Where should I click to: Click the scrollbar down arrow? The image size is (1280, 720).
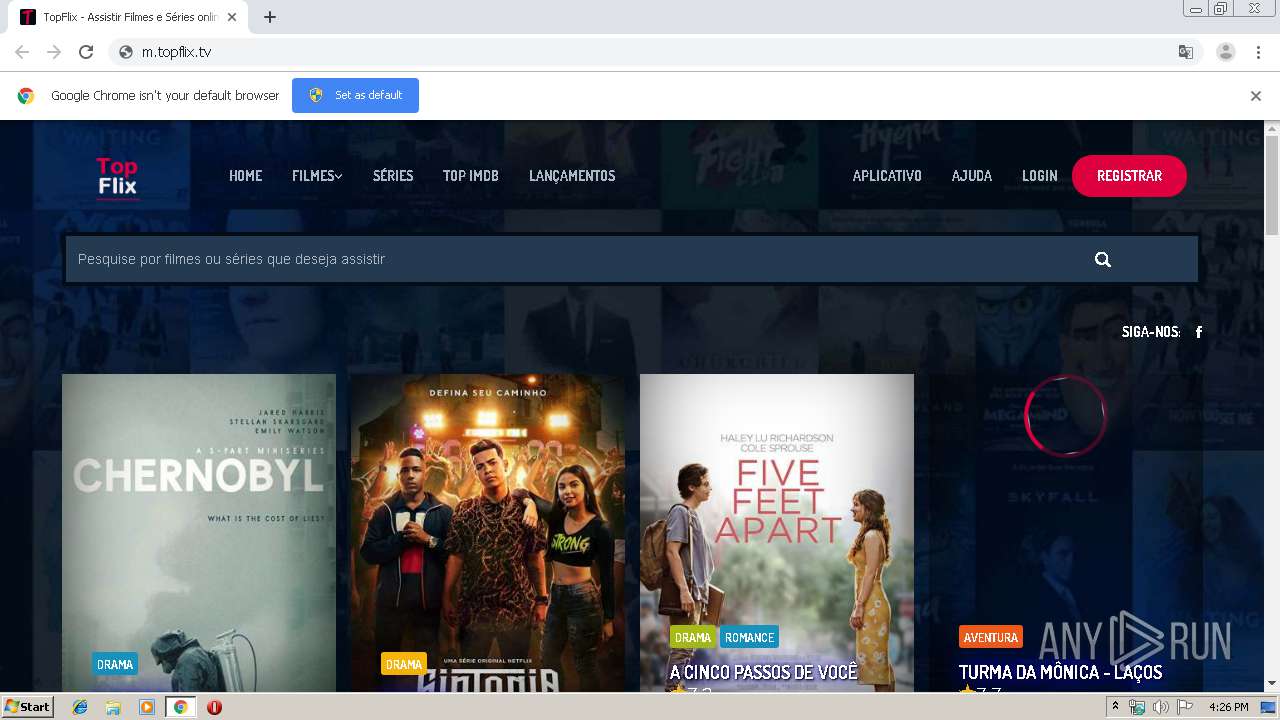tap(1272, 684)
